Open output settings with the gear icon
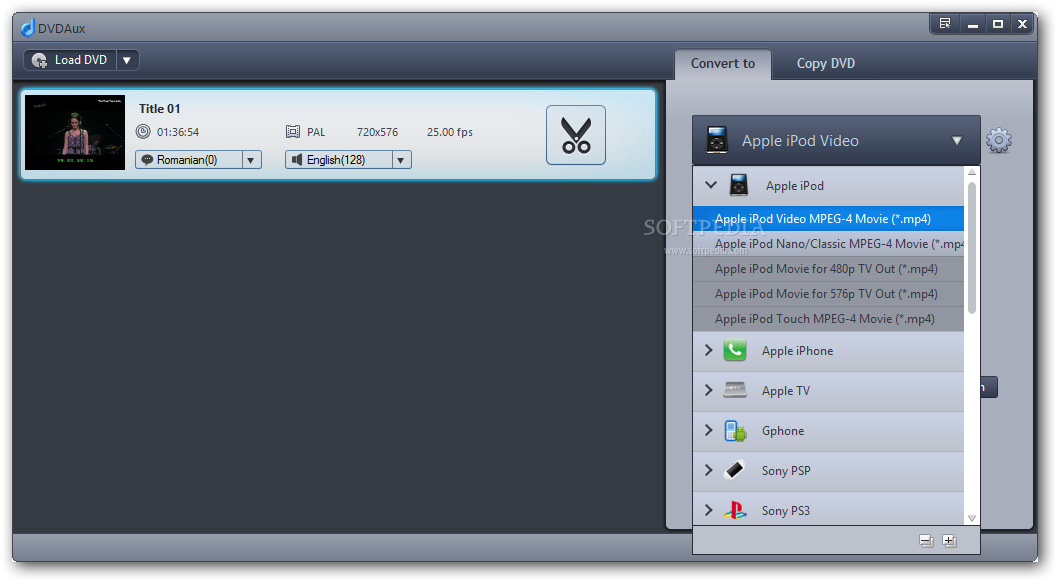This screenshot has height=582, width=1058. point(999,140)
